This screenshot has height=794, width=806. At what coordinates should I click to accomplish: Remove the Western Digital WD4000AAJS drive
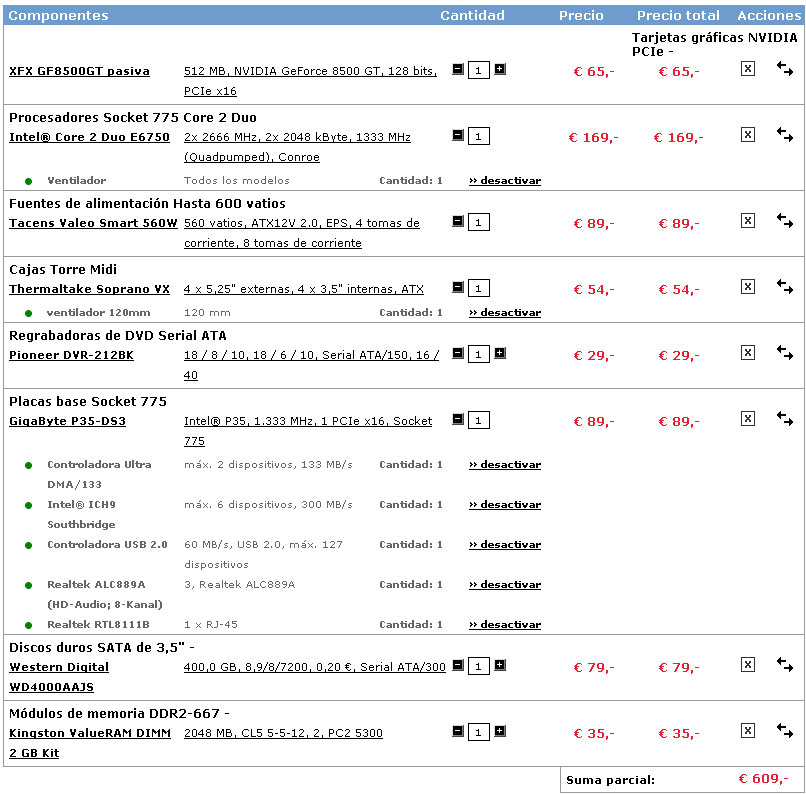tap(747, 664)
